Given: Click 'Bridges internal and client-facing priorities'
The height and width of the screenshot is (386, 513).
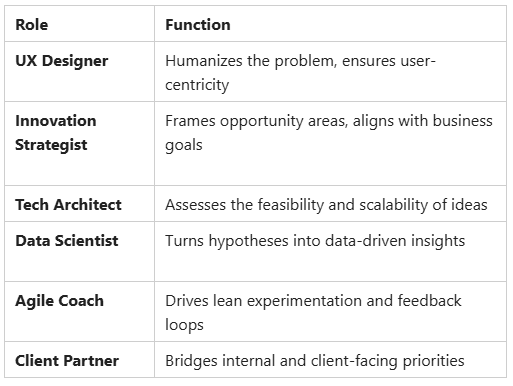Looking at the screenshot, I should (315, 361).
